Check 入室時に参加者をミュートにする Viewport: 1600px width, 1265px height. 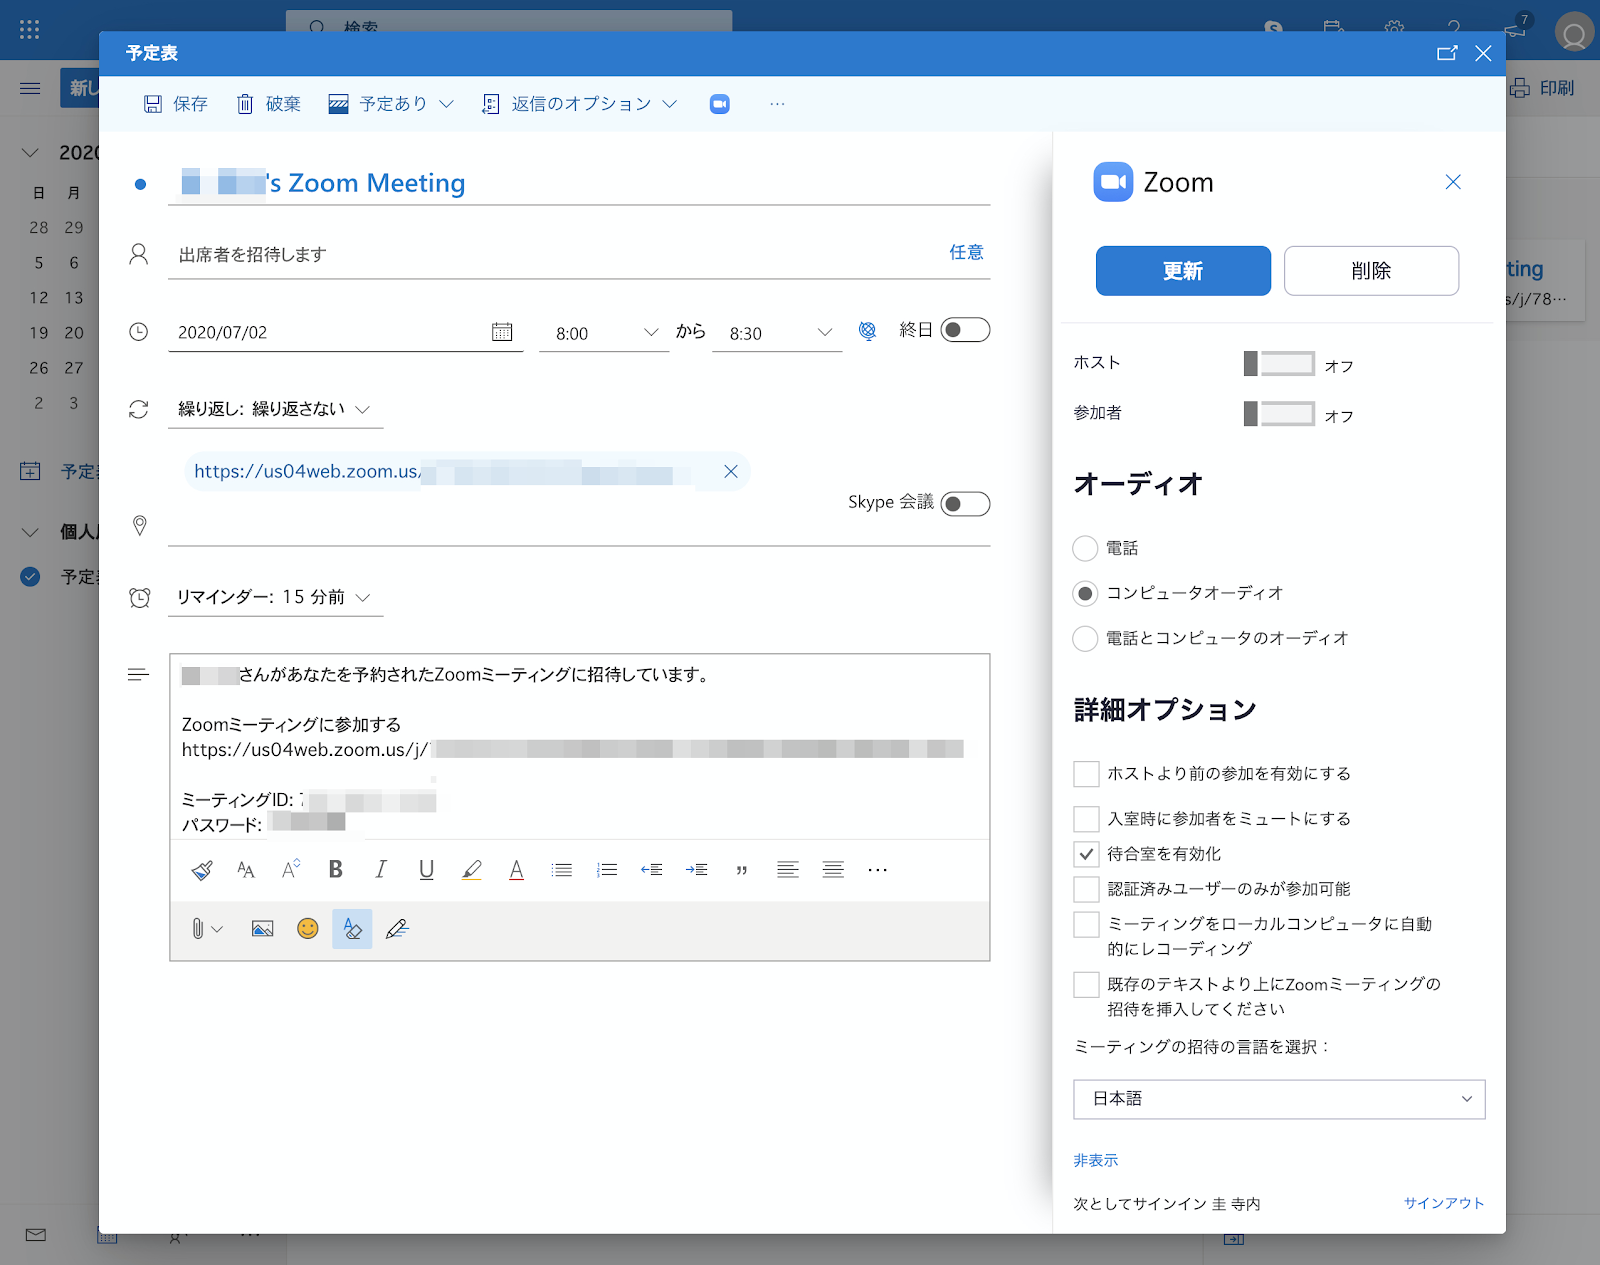click(1086, 819)
